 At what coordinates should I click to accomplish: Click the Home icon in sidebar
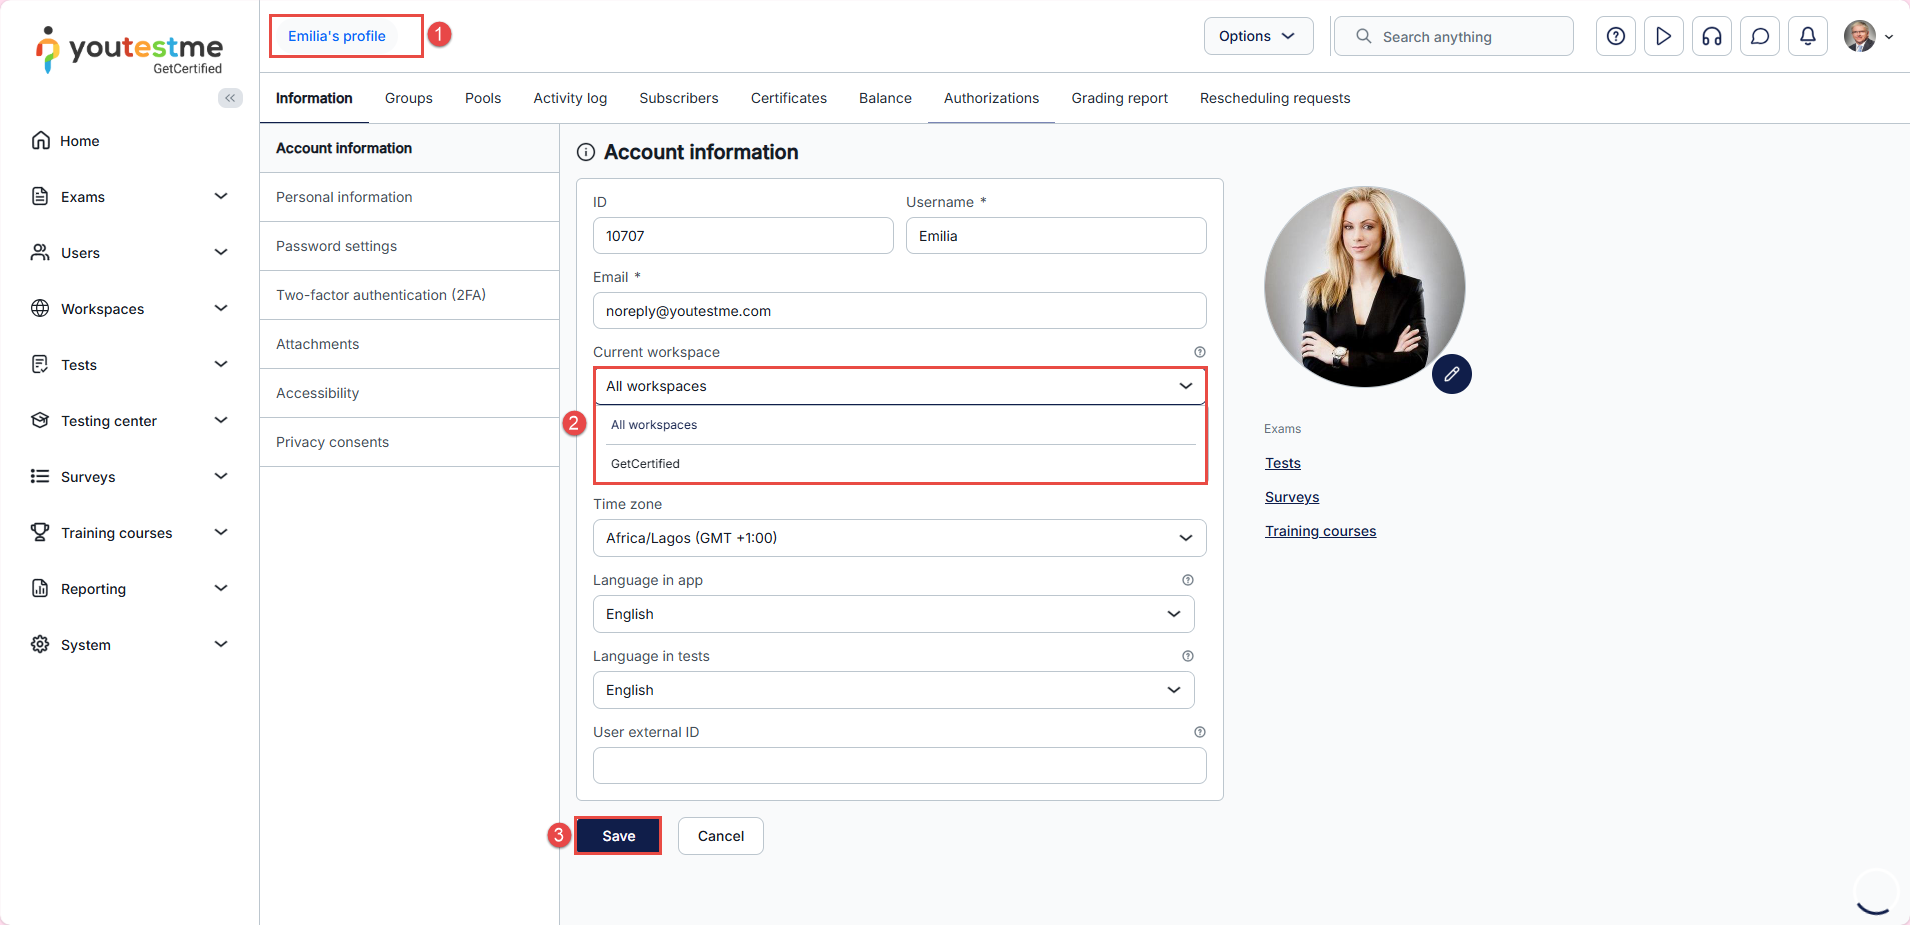[x=41, y=141]
